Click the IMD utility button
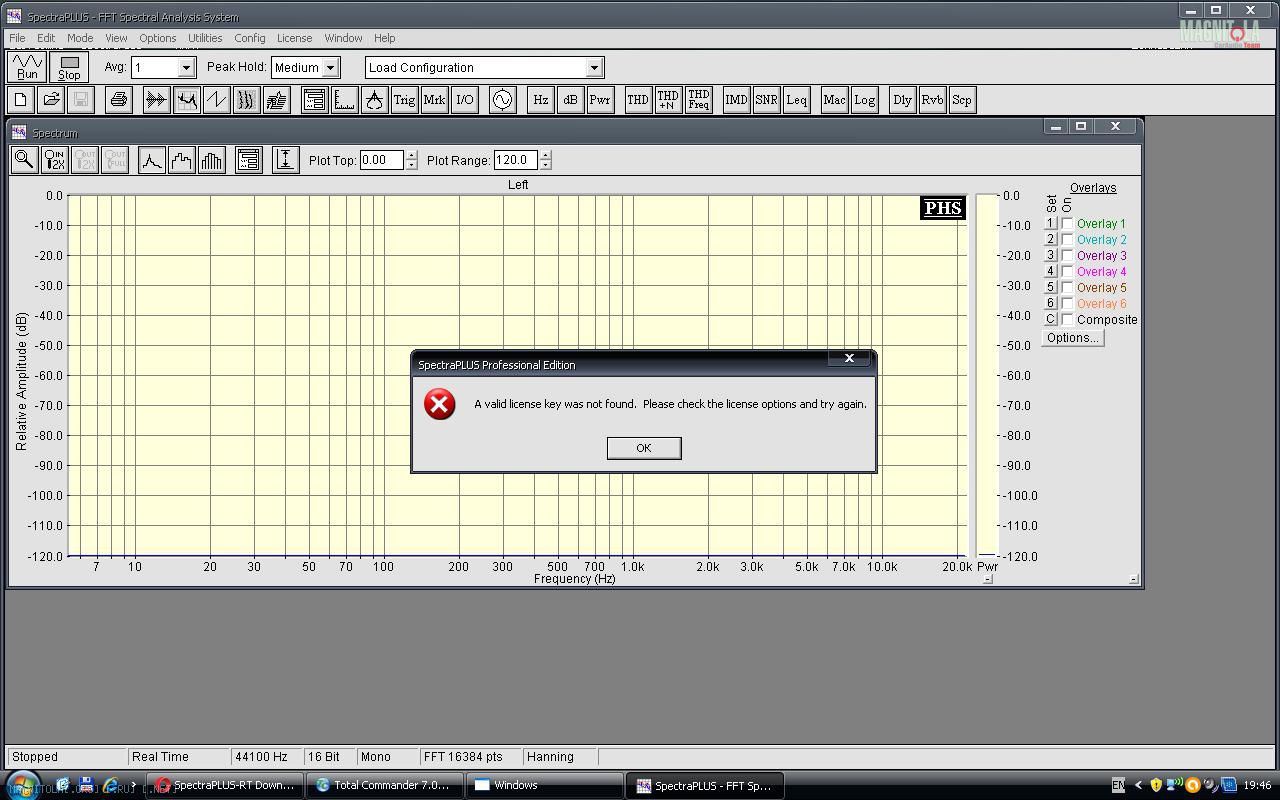Image resolution: width=1280 pixels, height=800 pixels. (x=736, y=100)
